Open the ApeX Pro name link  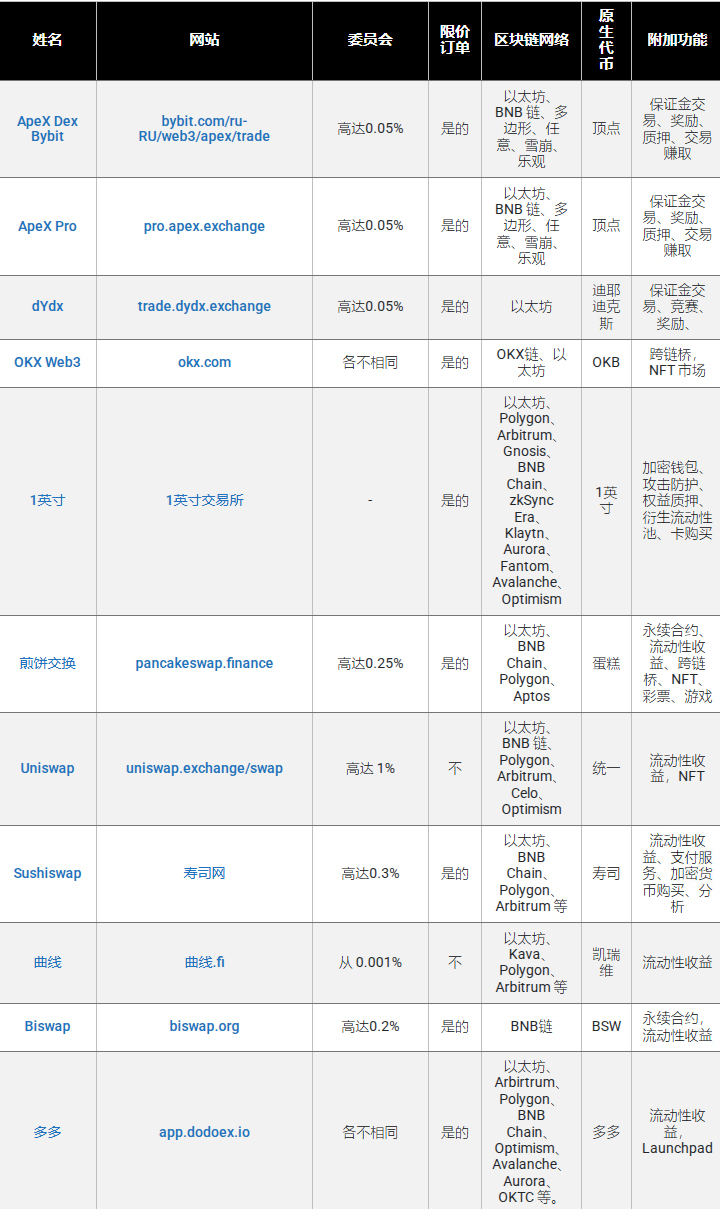coord(47,226)
